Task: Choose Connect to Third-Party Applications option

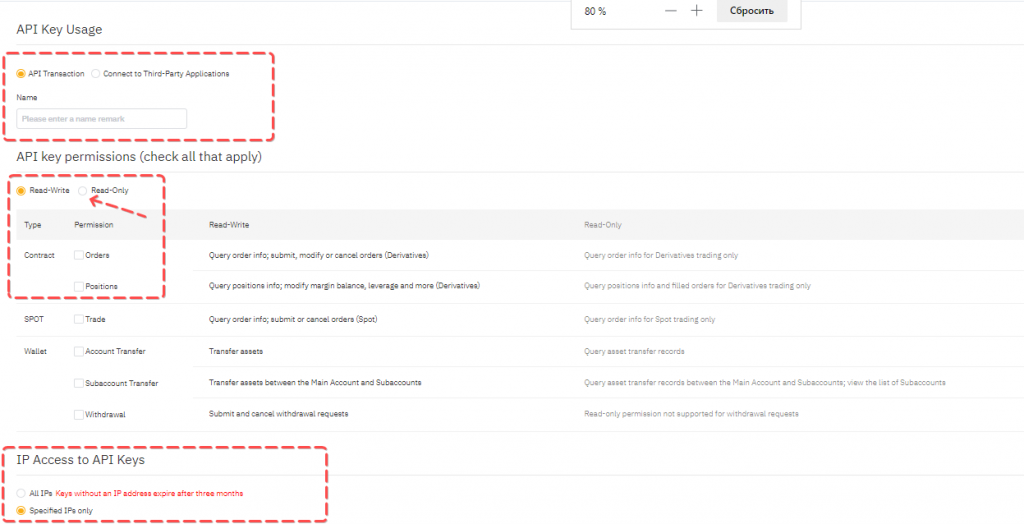Action: pos(96,74)
